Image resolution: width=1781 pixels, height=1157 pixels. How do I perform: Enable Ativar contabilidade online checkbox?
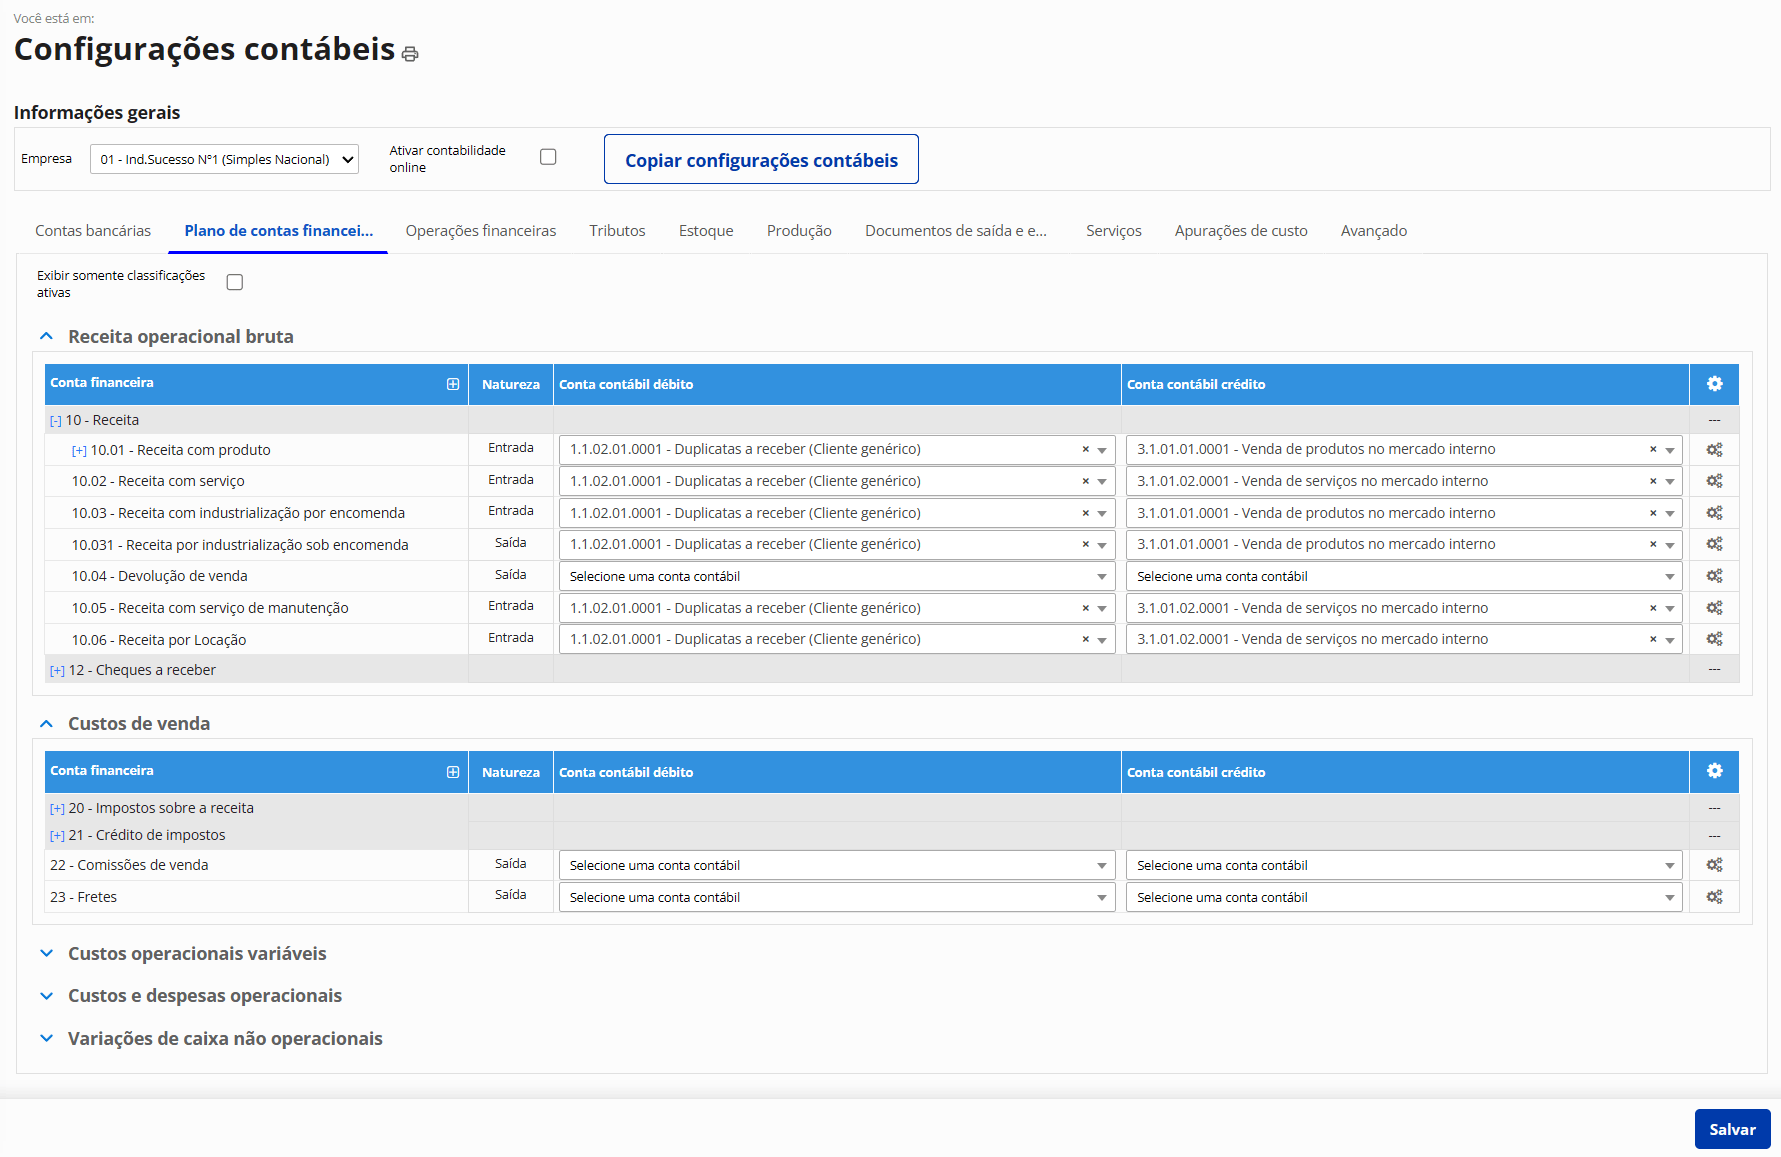click(548, 157)
